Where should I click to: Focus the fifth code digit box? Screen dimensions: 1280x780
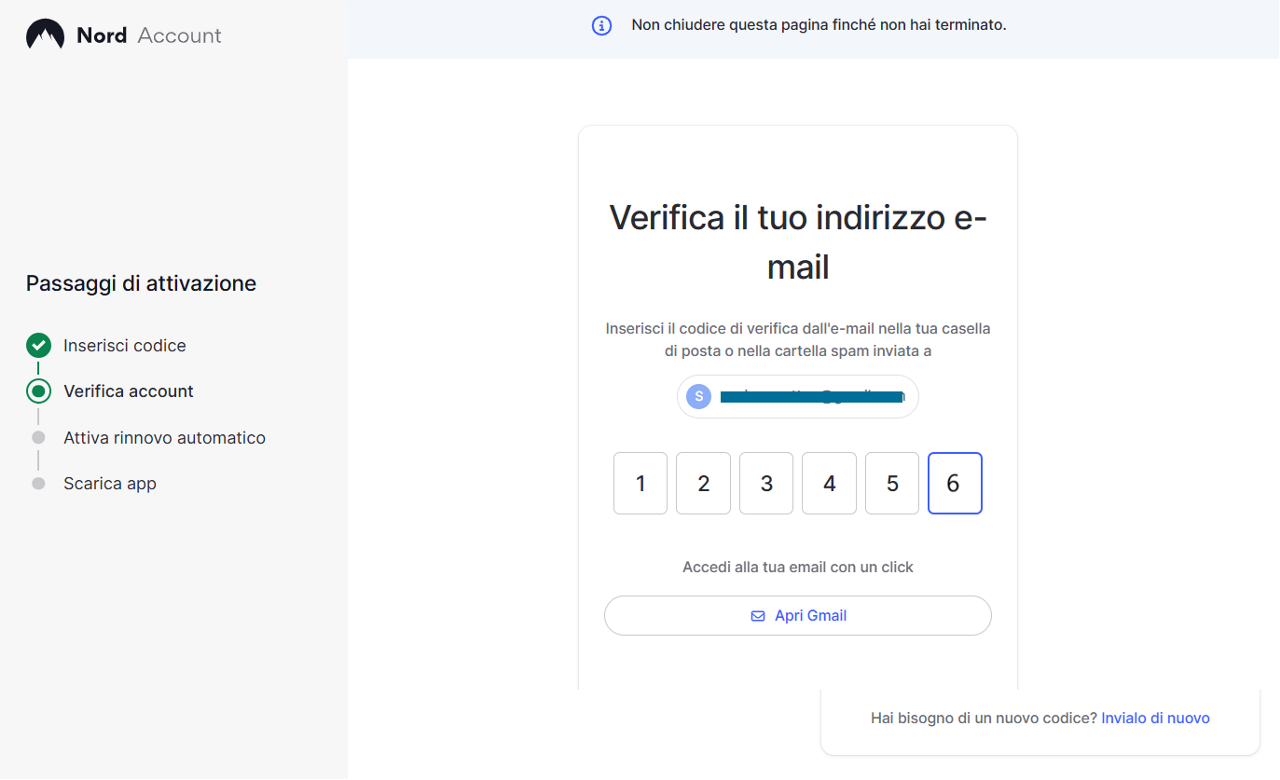892,484
